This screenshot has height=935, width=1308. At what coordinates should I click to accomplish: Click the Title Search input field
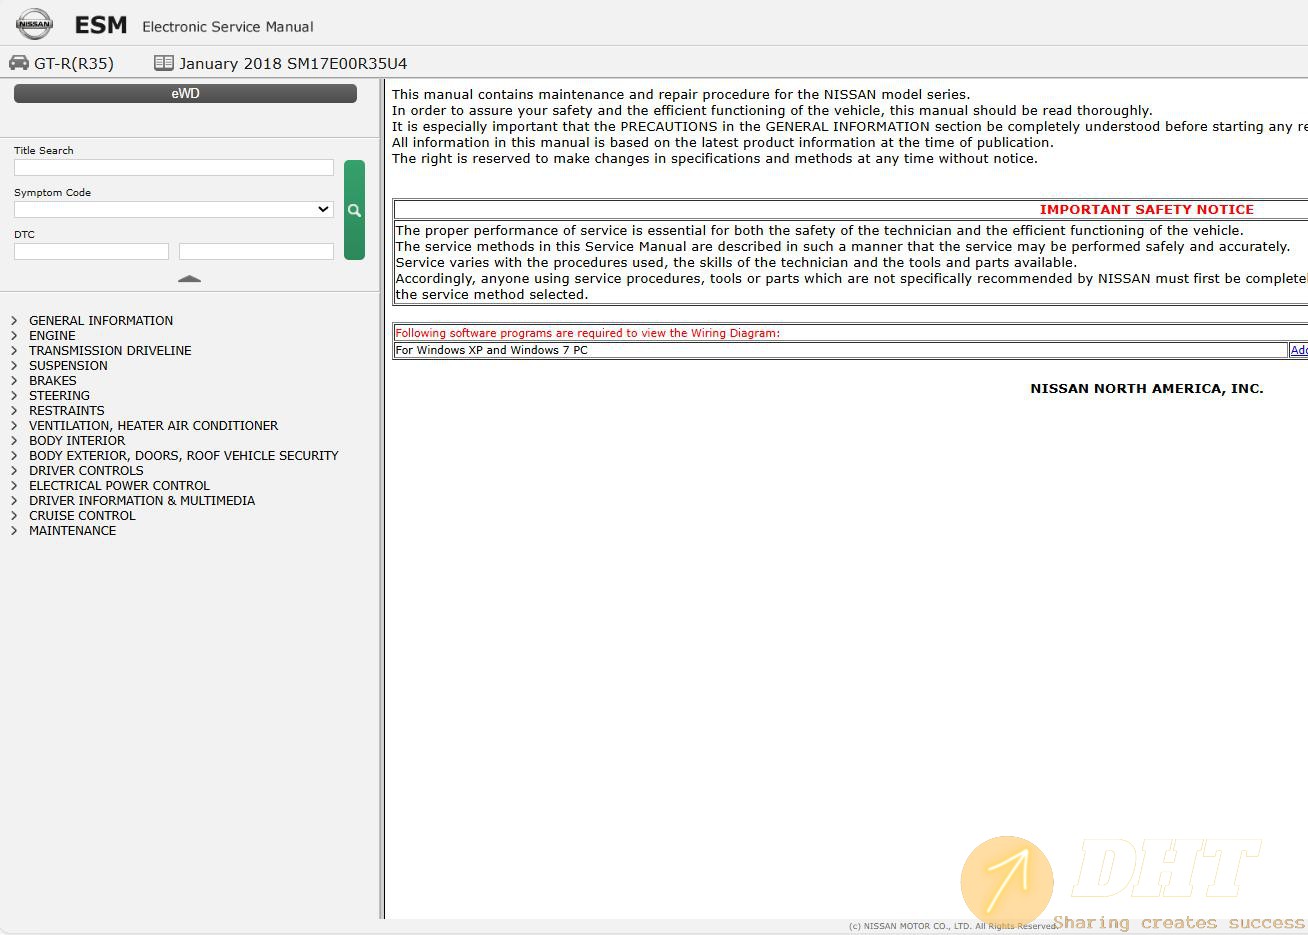[x=174, y=167]
